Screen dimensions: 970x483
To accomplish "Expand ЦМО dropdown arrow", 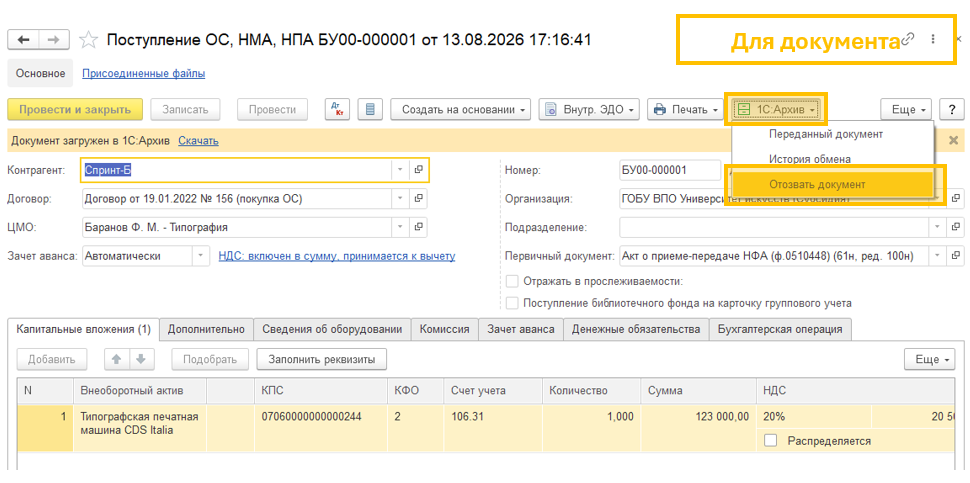I will pos(400,227).
